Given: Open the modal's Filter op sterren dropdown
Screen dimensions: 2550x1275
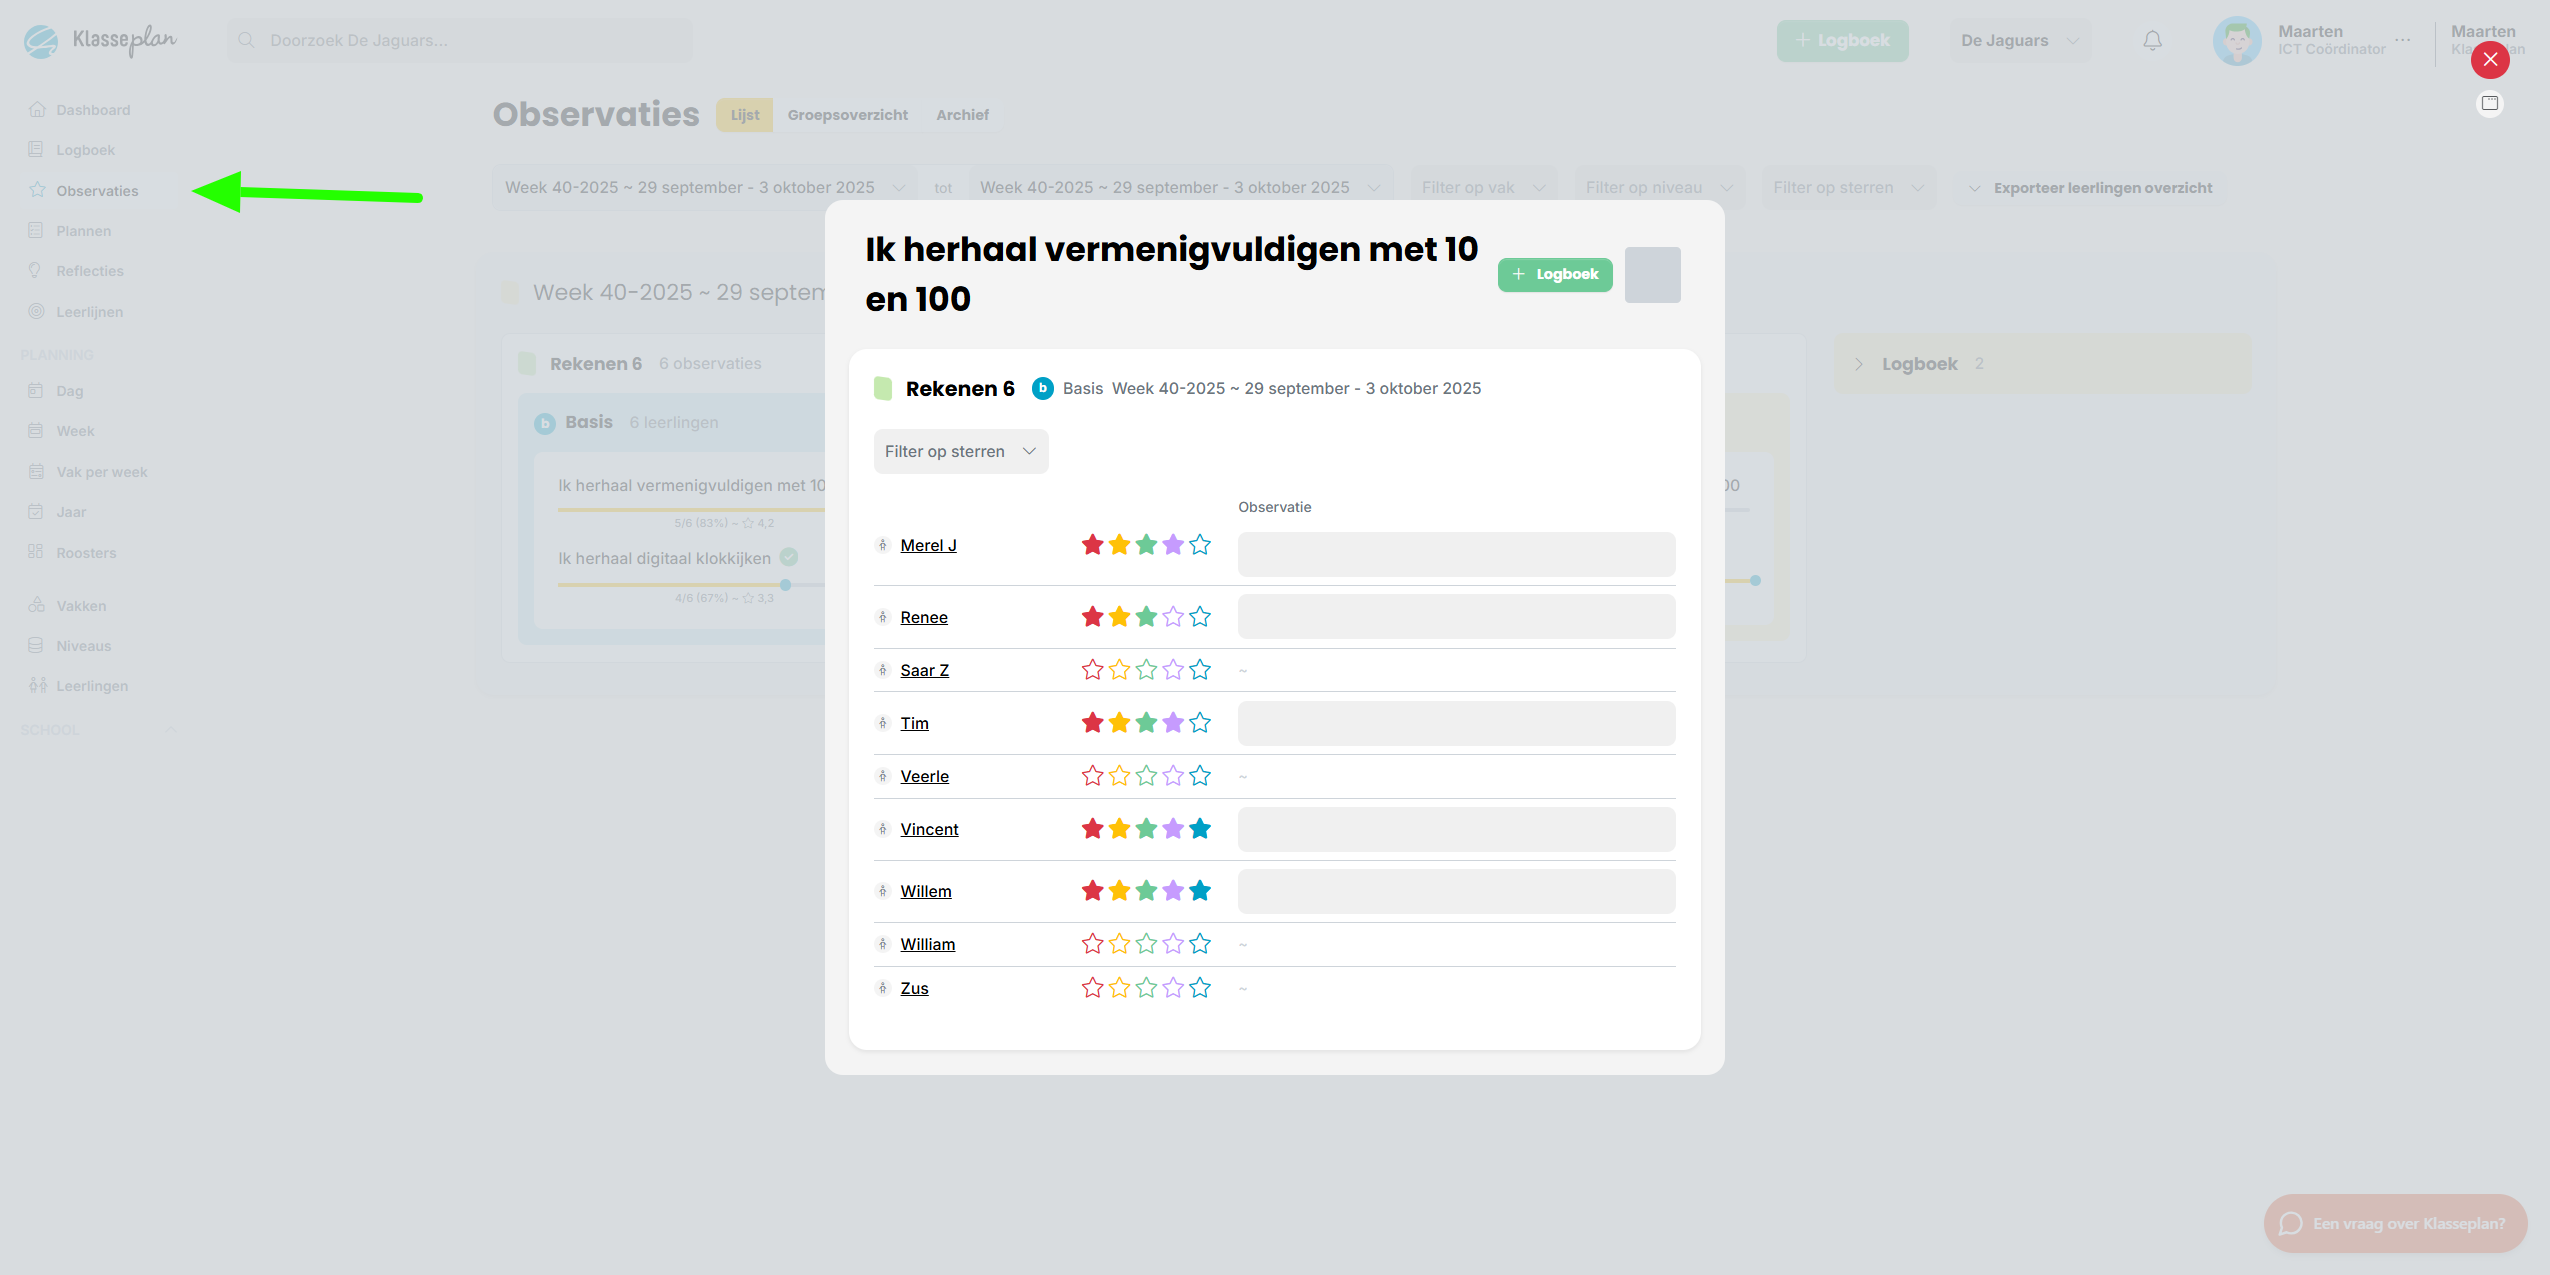Looking at the screenshot, I should (x=960, y=452).
